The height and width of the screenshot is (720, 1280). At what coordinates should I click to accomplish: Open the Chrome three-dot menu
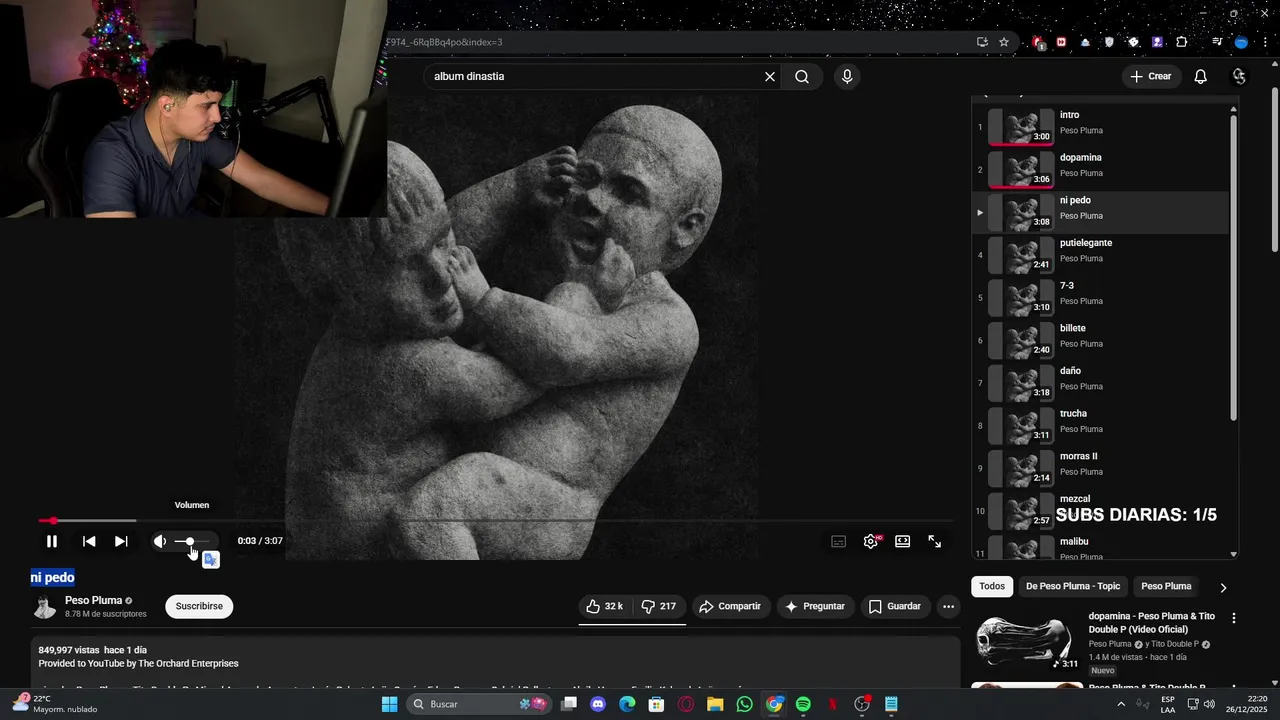[x=1263, y=42]
